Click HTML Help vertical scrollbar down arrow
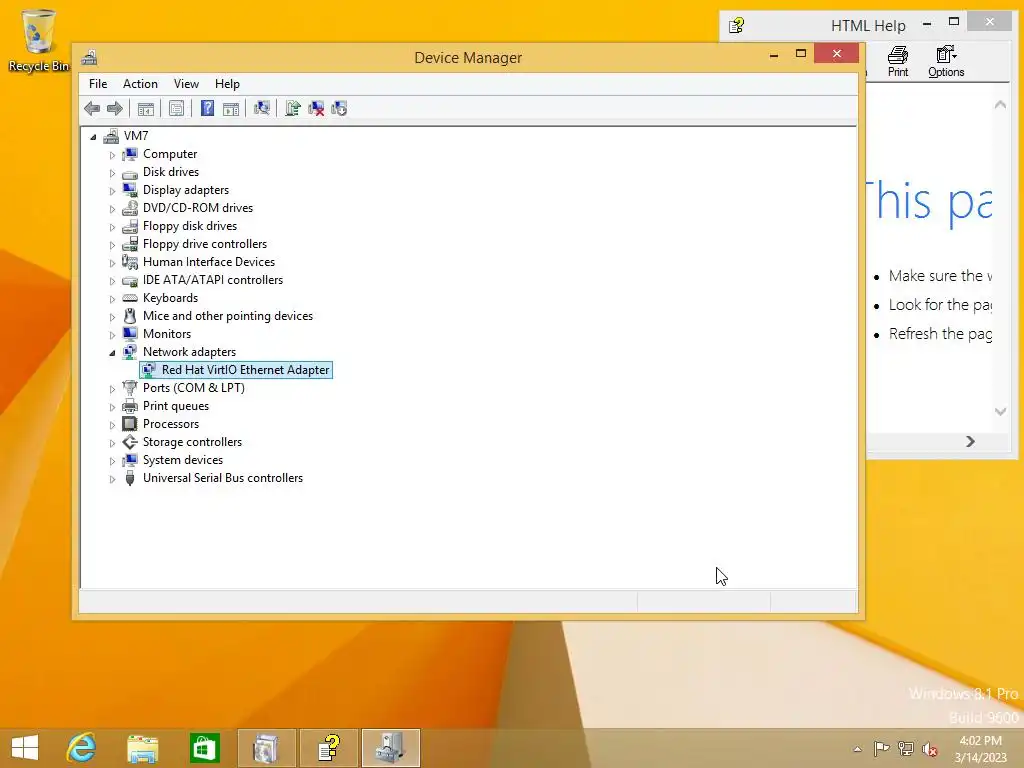The image size is (1024, 768). 1000,411
